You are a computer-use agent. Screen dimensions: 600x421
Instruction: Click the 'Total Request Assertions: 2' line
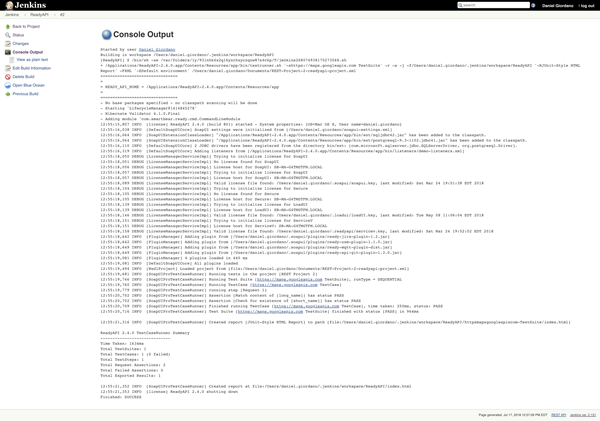[x=133, y=365]
